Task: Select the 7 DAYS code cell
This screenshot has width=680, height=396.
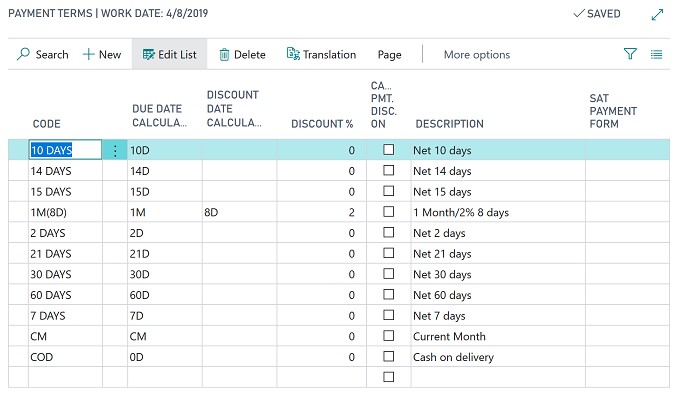Action: click(65, 315)
